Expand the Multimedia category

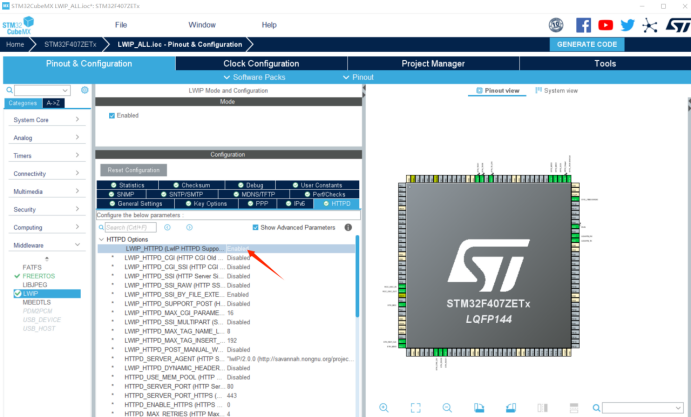point(46,192)
